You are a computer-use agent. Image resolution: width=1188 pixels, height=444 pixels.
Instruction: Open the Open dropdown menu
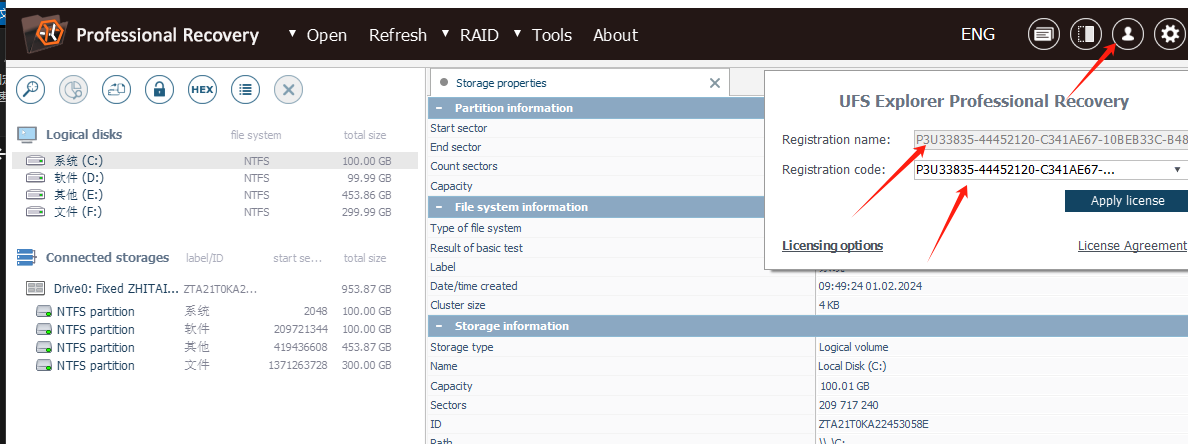point(317,35)
